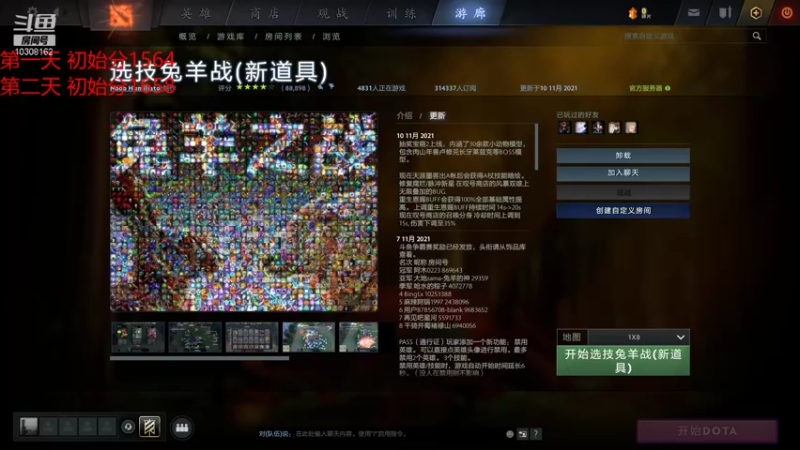Switch to the 概览 overview sub-tab
800x450 pixels.
tap(188, 37)
